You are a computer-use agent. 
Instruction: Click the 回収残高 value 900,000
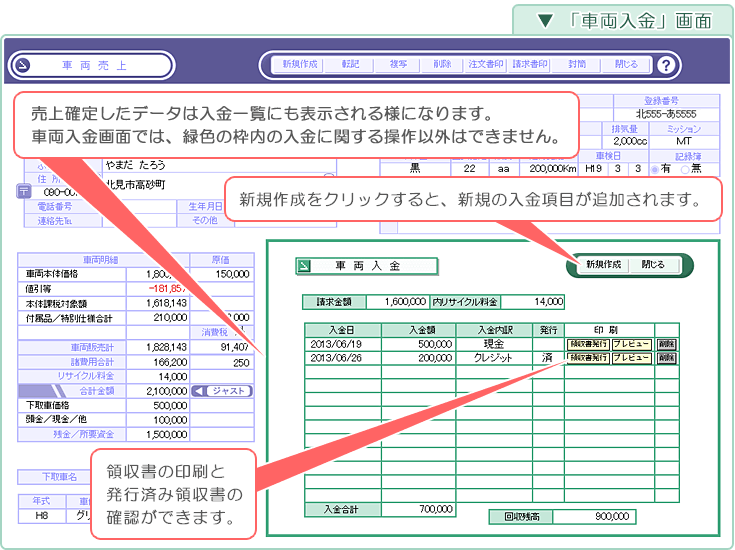(594, 517)
